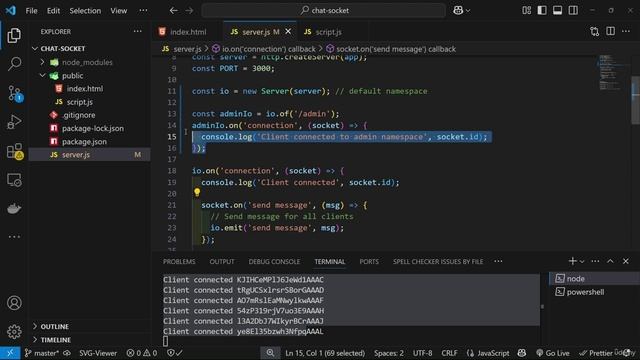Screen dimensions: 640x360
Task: Select the powershell terminal instance
Action: point(595,292)
